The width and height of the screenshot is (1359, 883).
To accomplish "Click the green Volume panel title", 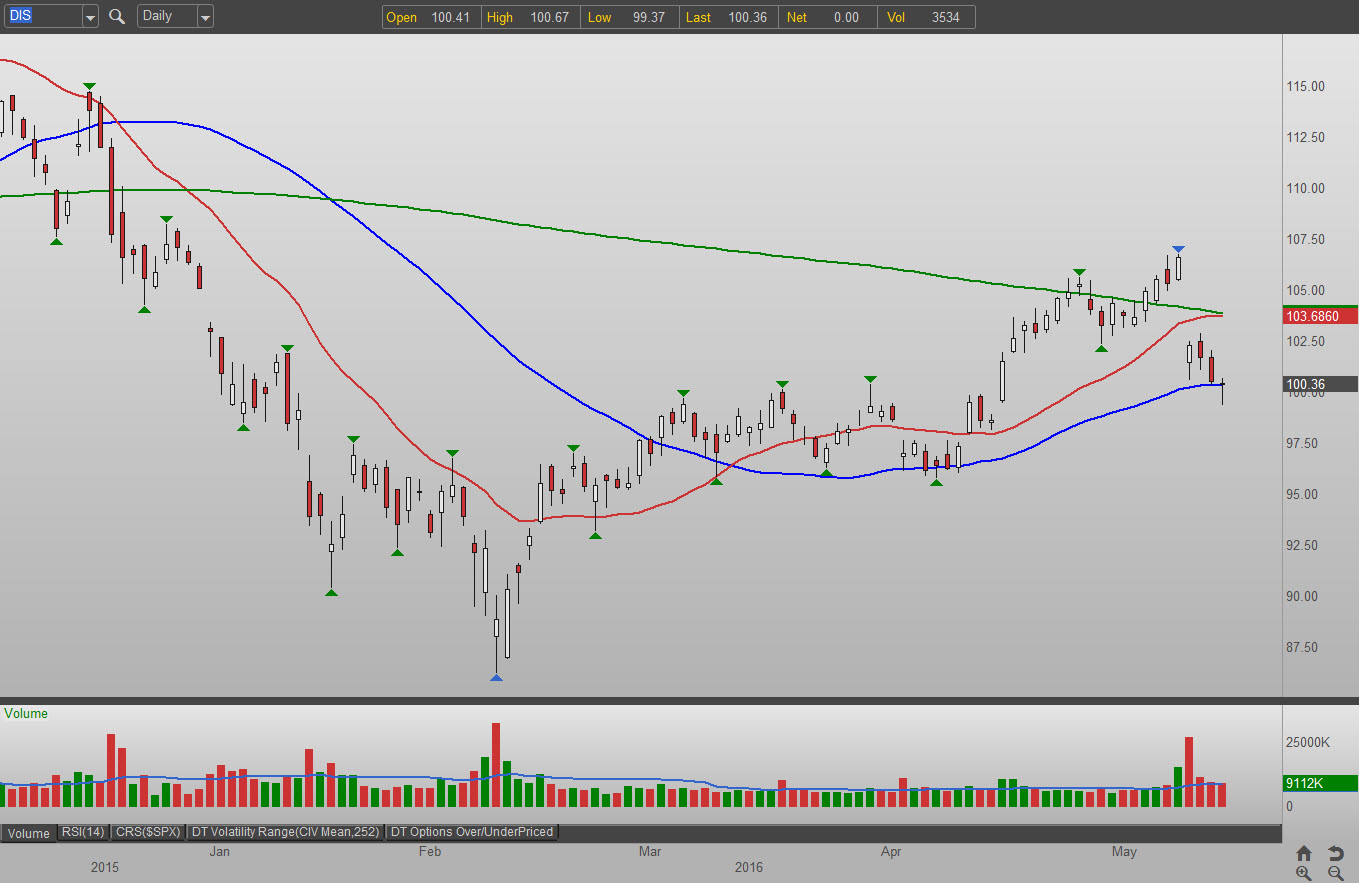I will point(26,714).
